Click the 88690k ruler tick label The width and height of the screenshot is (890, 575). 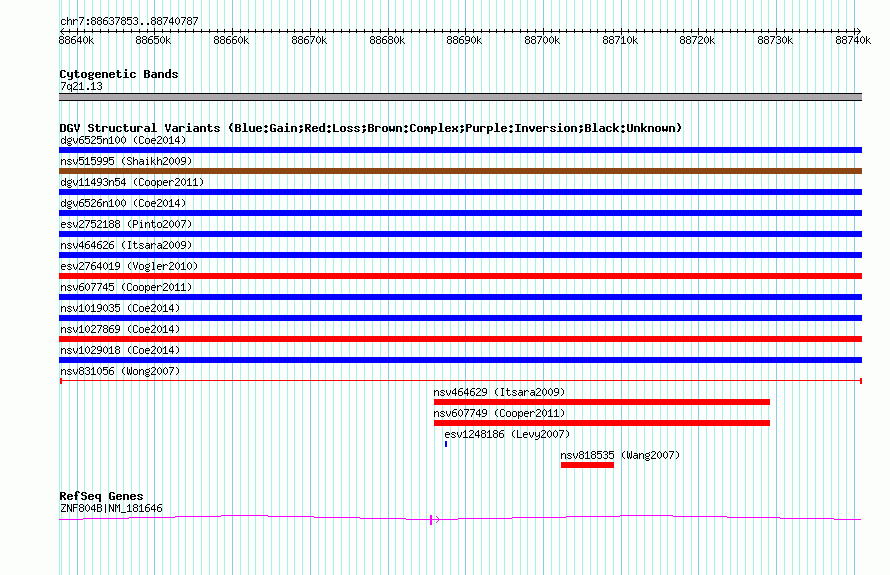[x=464, y=40]
